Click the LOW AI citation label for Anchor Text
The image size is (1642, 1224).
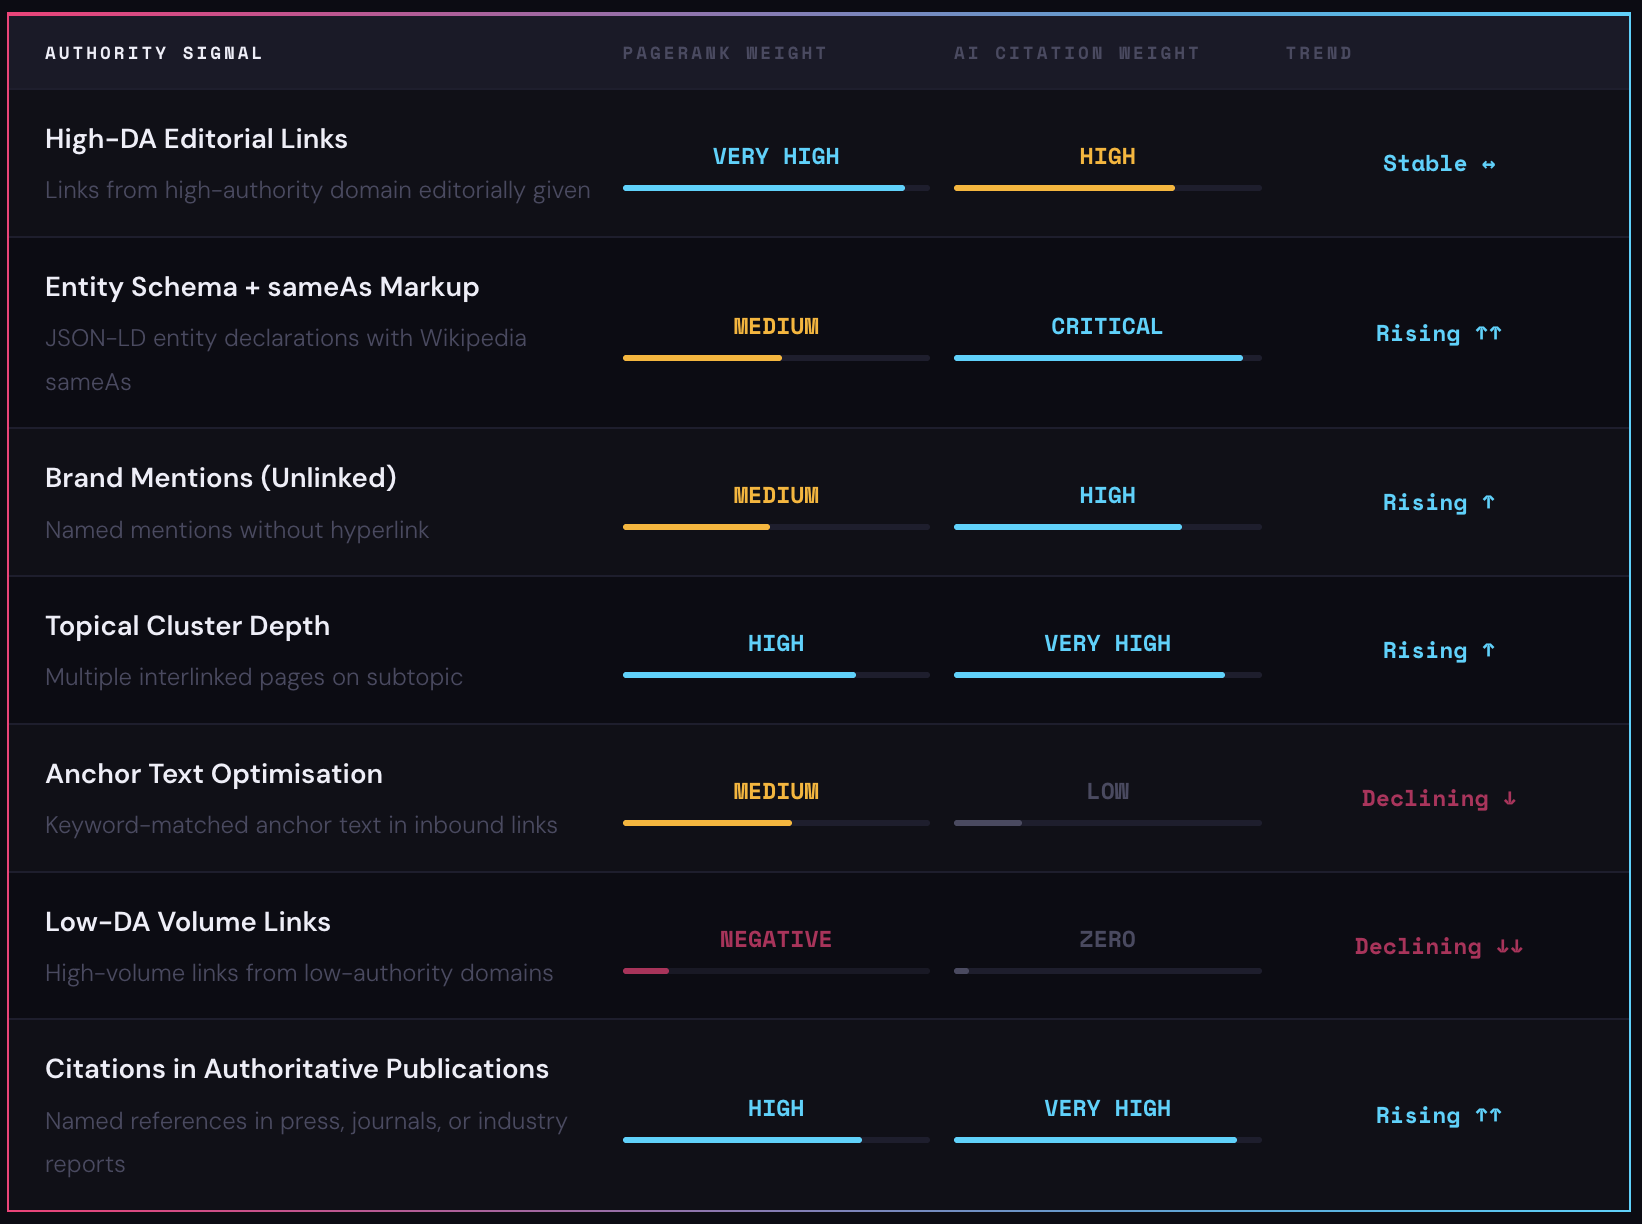pos(1107,792)
